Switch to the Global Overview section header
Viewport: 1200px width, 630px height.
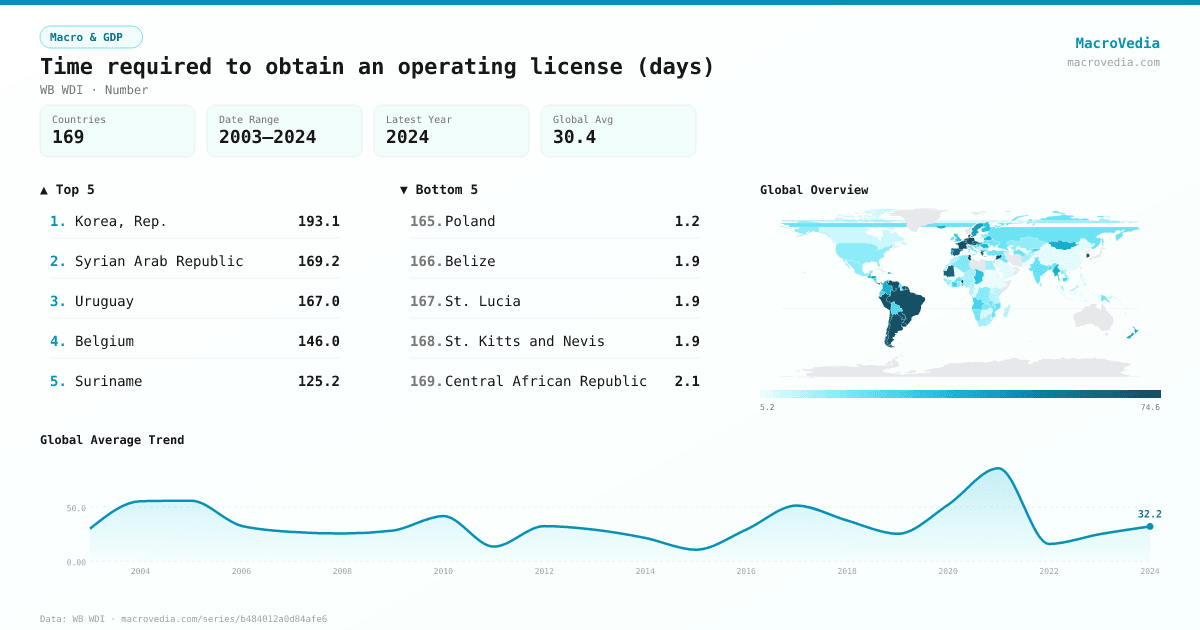pos(814,189)
